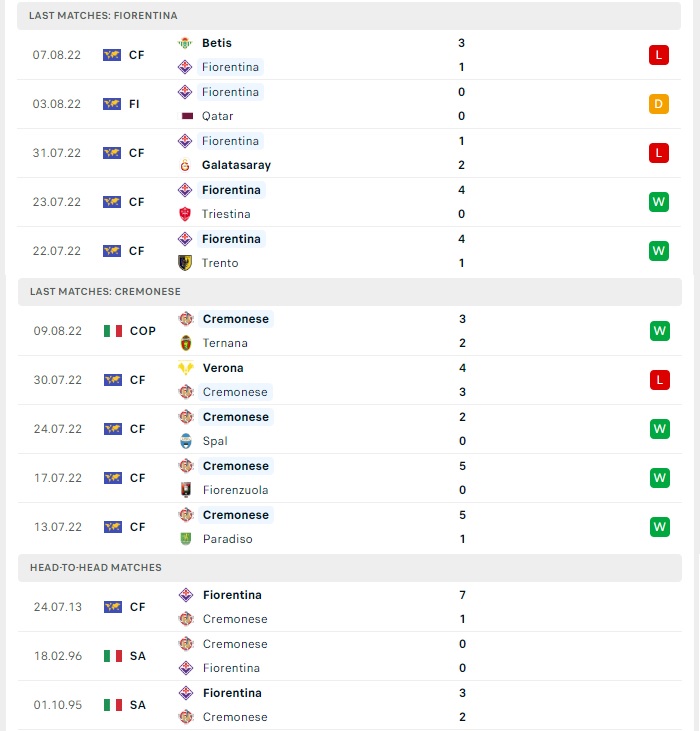This screenshot has height=731, width=700.
Task: Click the Betis team crest icon
Action: [185, 43]
